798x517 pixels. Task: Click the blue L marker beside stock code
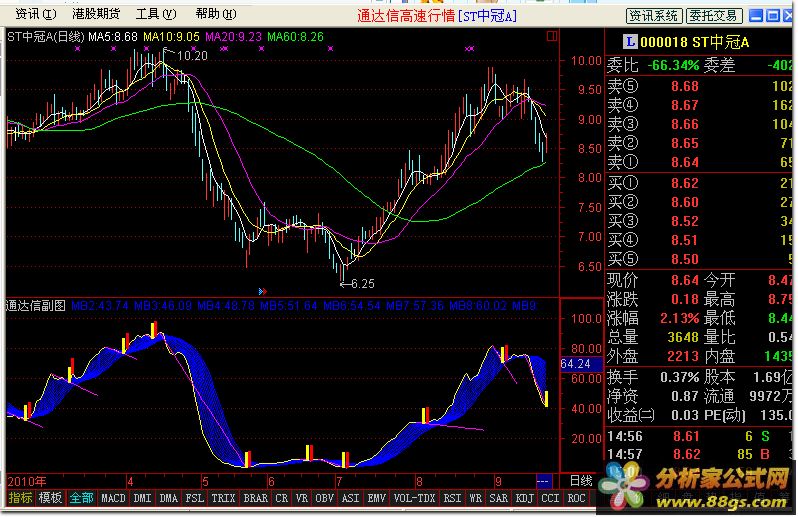pyautogui.click(x=630, y=42)
